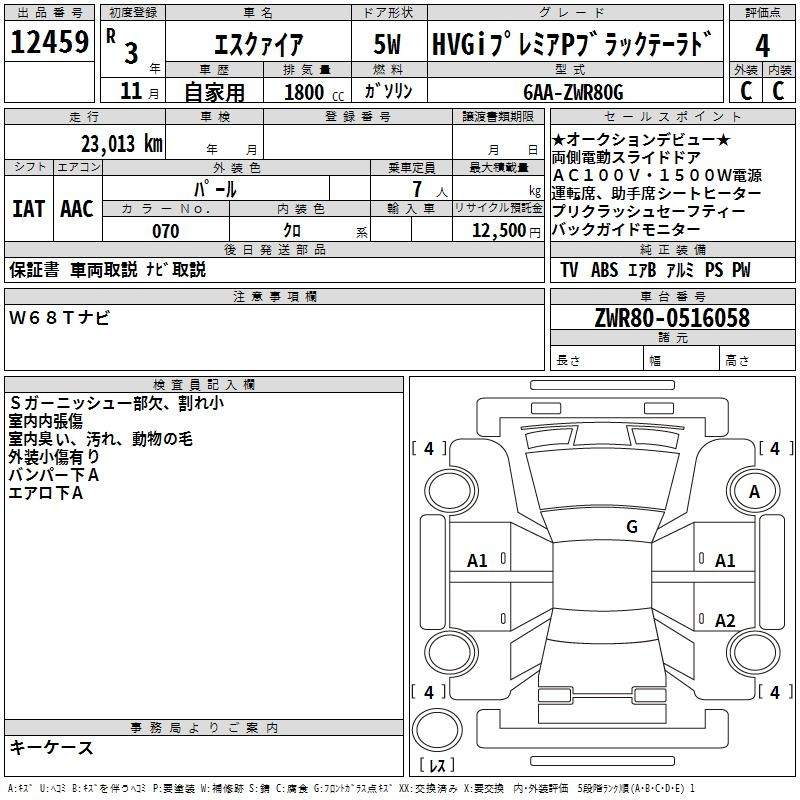This screenshot has width=800, height=800.
Task: Click A mark on the wheel
Action: (754, 492)
